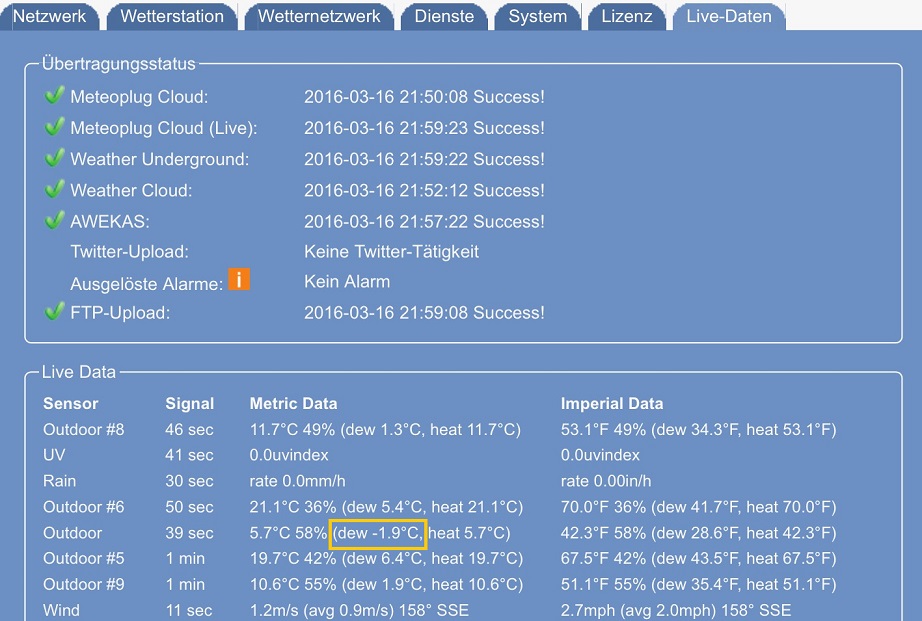This screenshot has width=922, height=621.
Task: Click the Wind sensor row label
Action: coord(61,610)
